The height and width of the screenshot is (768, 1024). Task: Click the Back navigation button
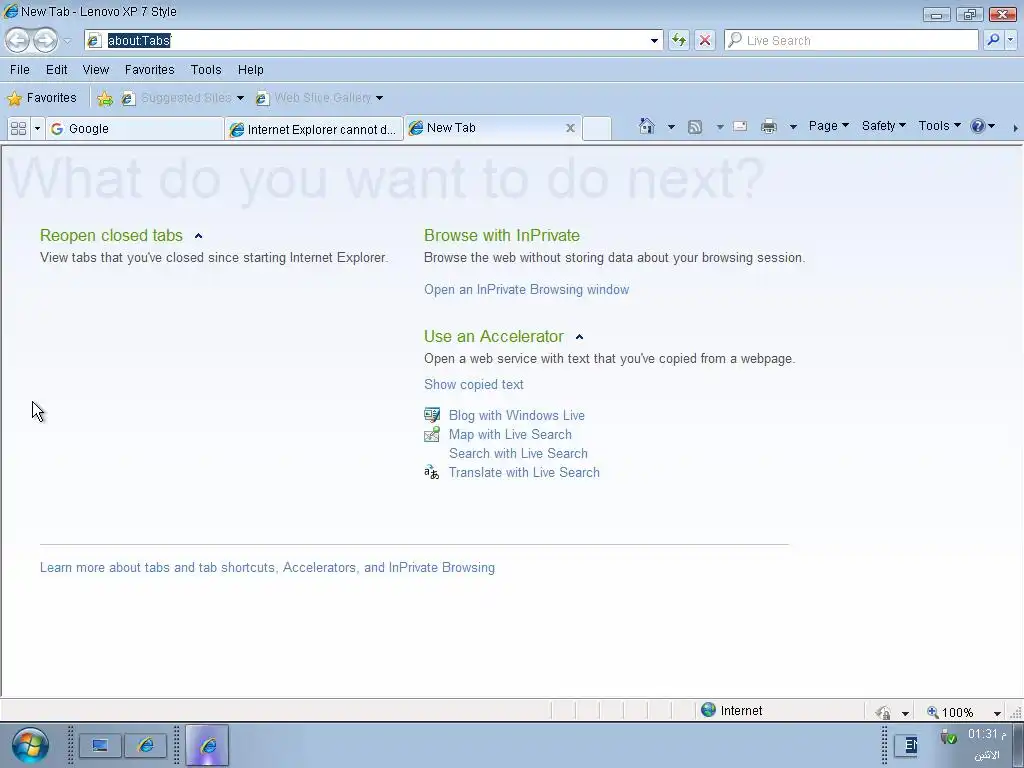[x=18, y=40]
